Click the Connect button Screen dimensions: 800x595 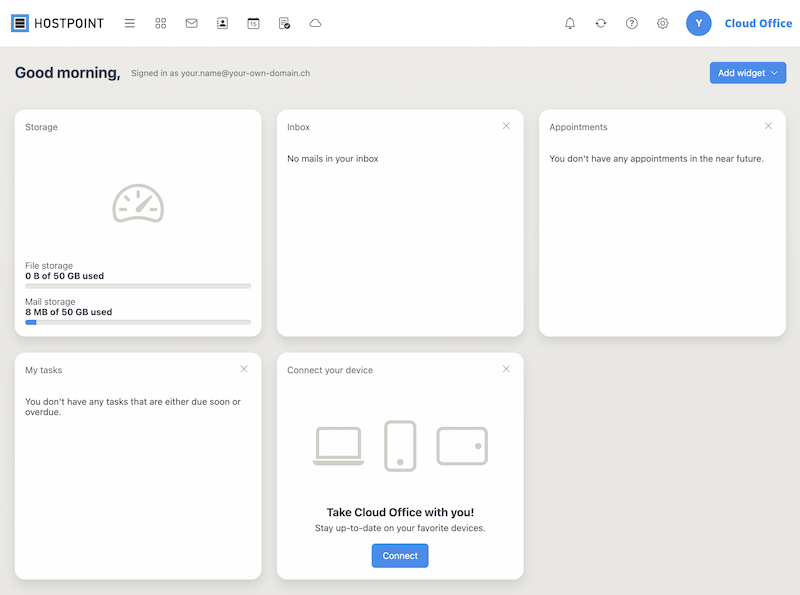(x=400, y=556)
